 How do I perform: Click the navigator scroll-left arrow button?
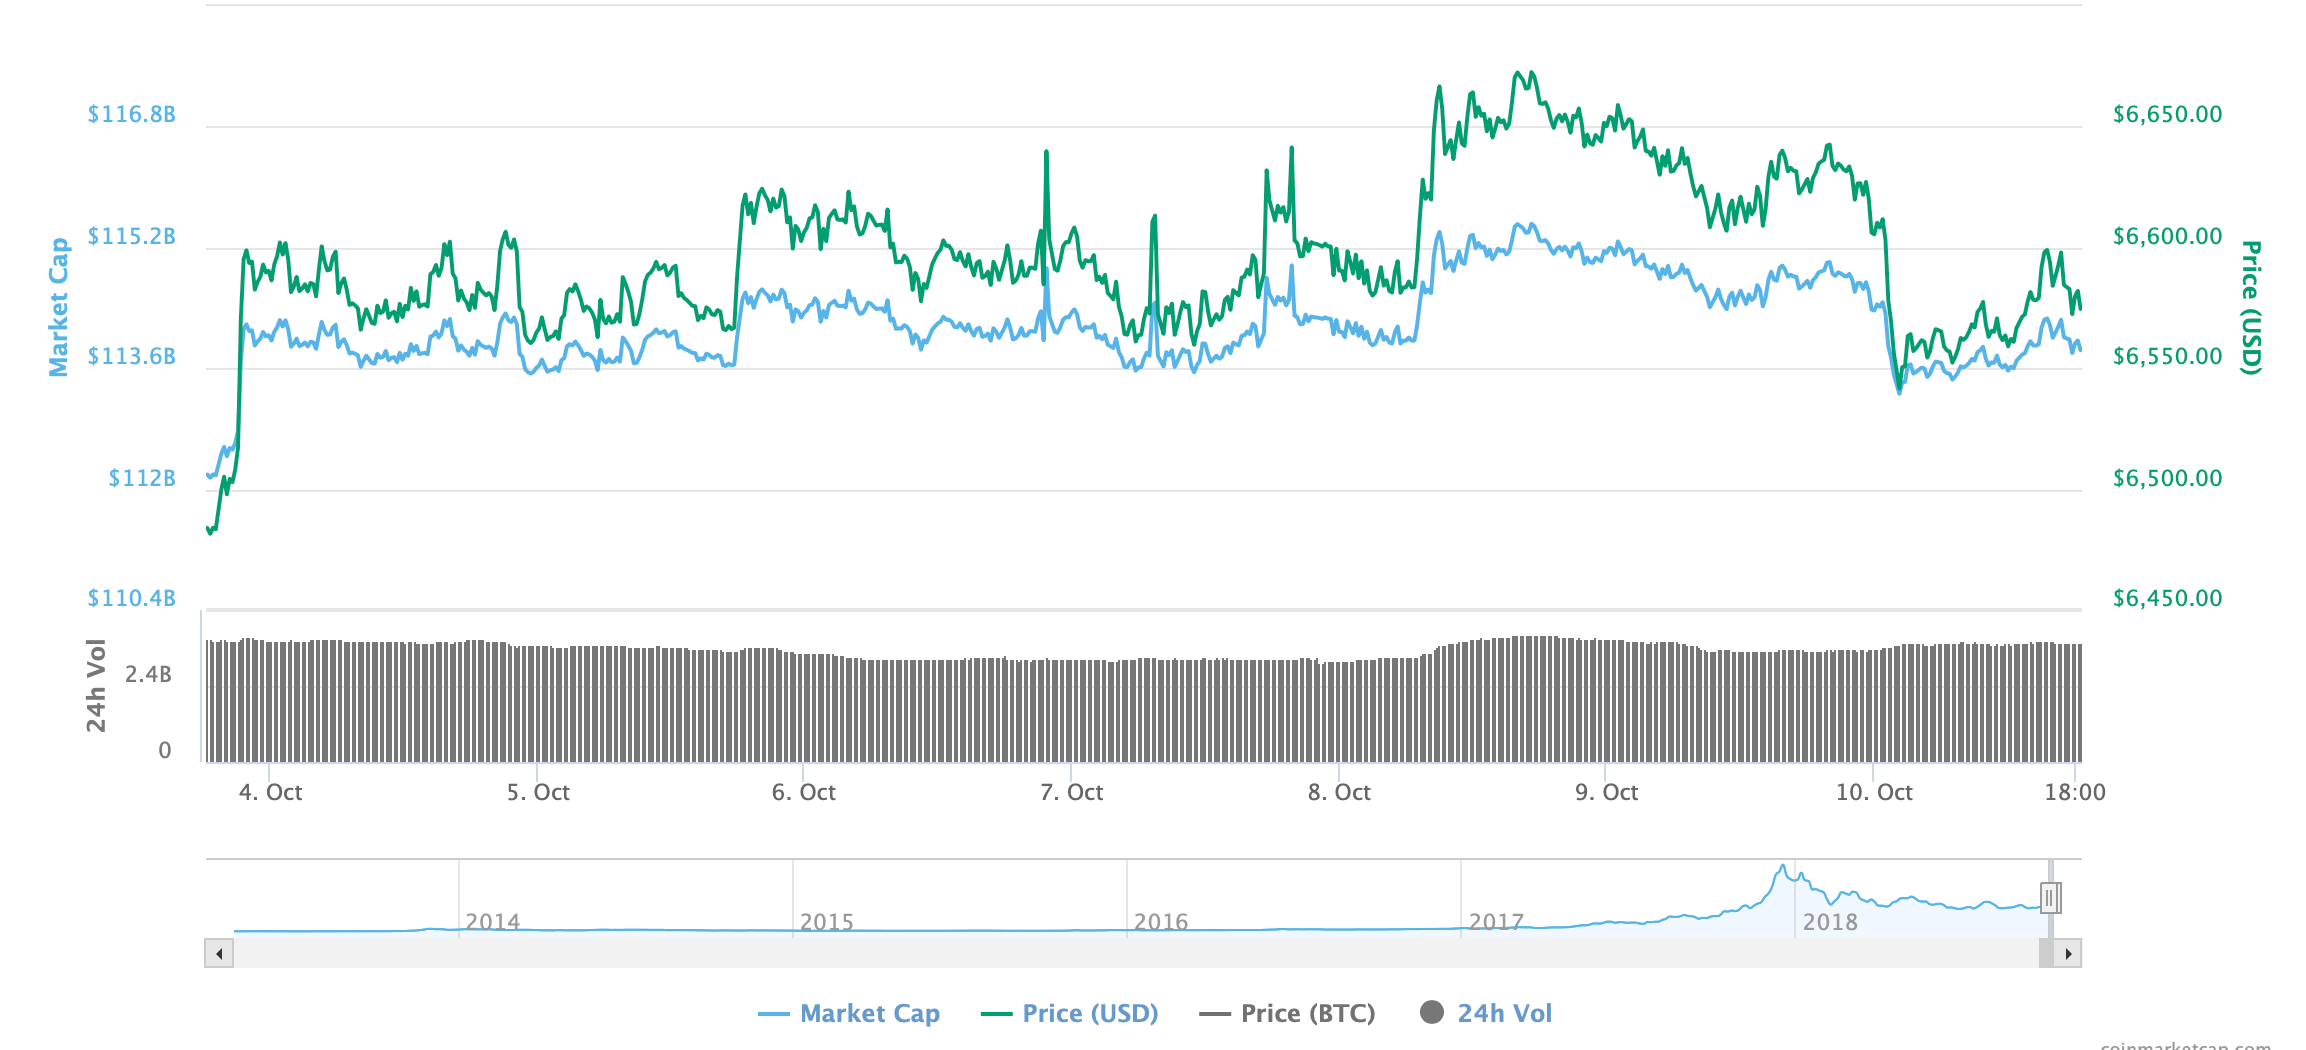point(219,953)
